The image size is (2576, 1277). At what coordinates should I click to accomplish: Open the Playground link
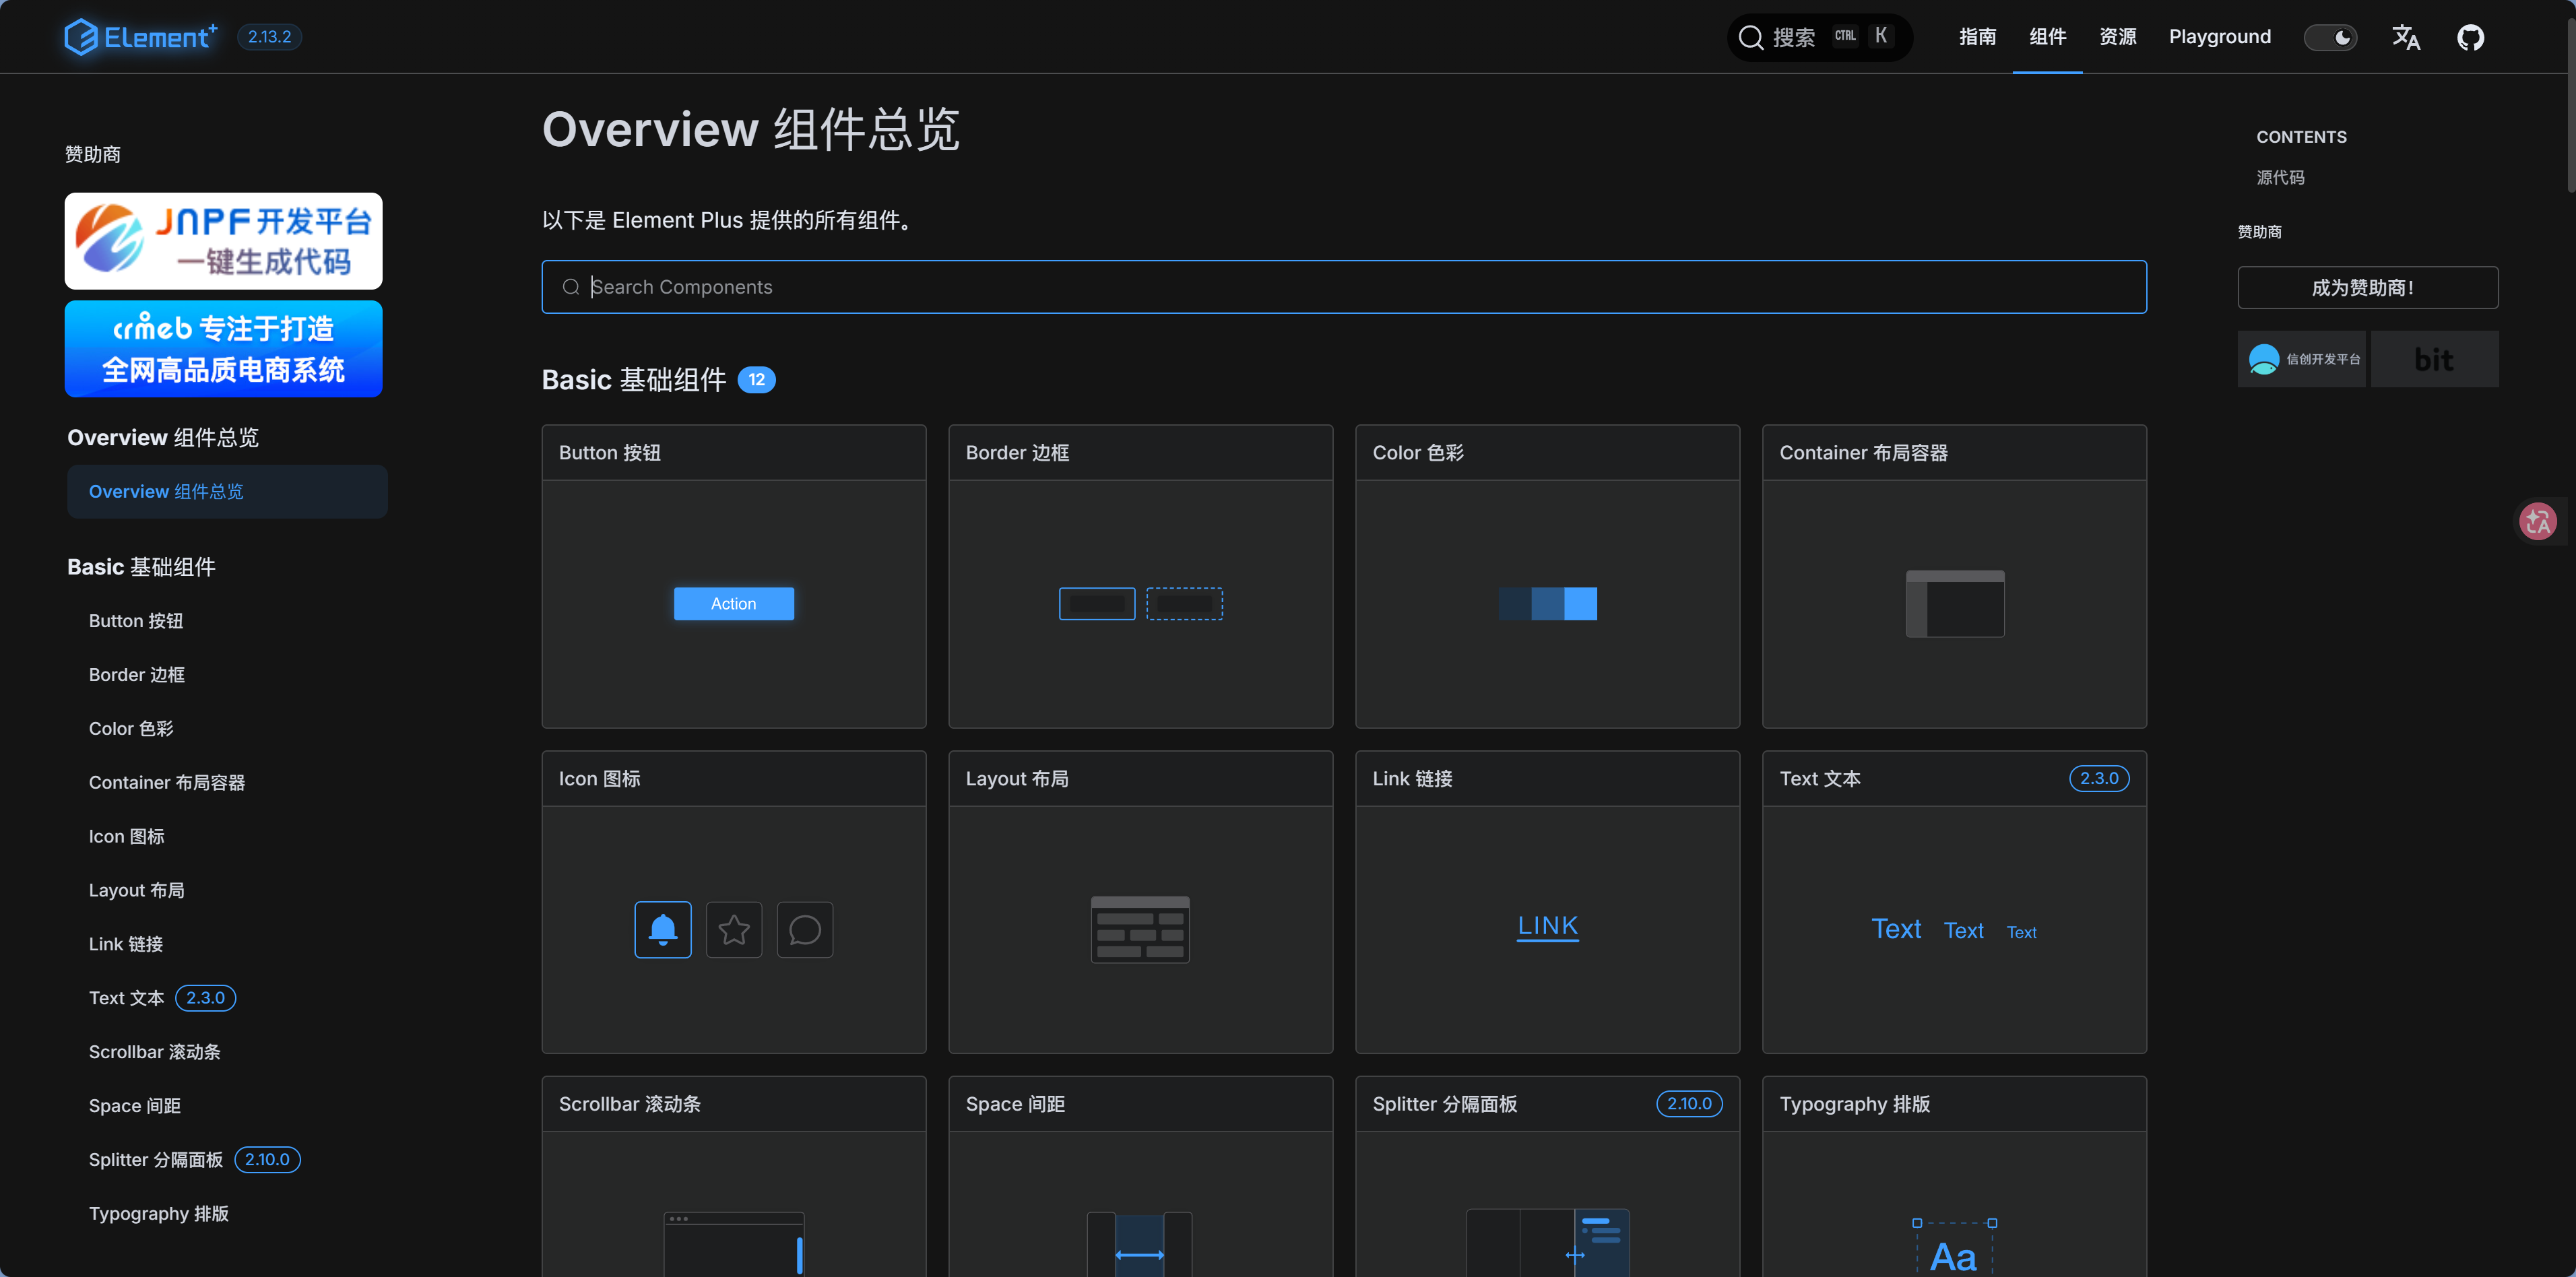point(2219,37)
